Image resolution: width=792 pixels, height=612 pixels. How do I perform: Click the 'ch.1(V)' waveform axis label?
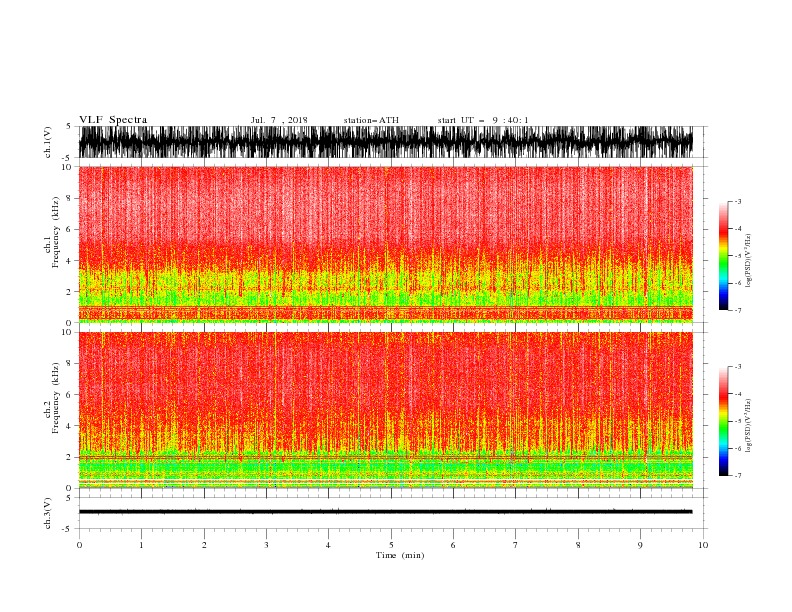coord(48,142)
